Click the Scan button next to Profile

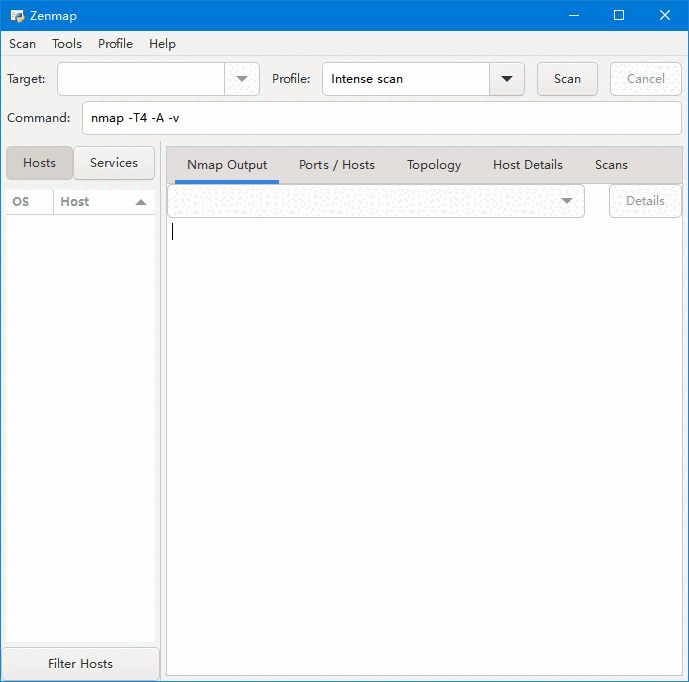click(x=567, y=79)
